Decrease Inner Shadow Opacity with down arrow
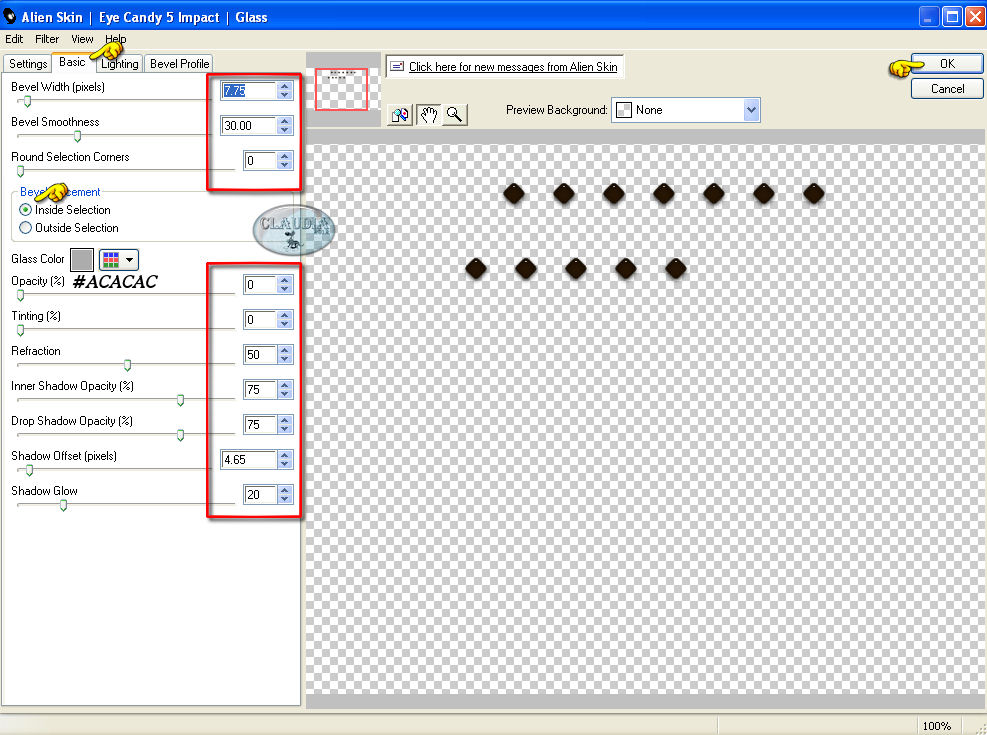This screenshot has width=987, height=735. point(285,394)
